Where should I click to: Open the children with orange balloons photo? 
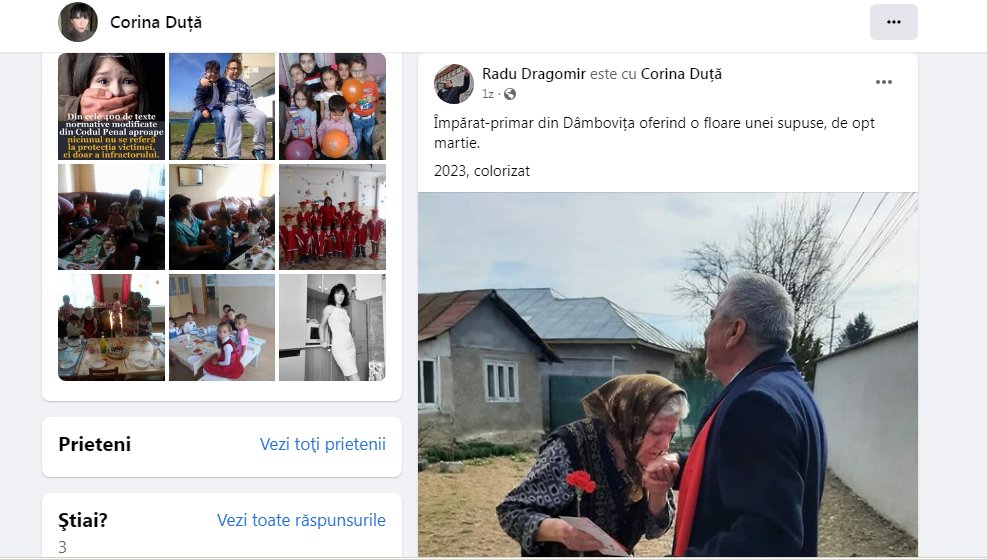(x=332, y=106)
